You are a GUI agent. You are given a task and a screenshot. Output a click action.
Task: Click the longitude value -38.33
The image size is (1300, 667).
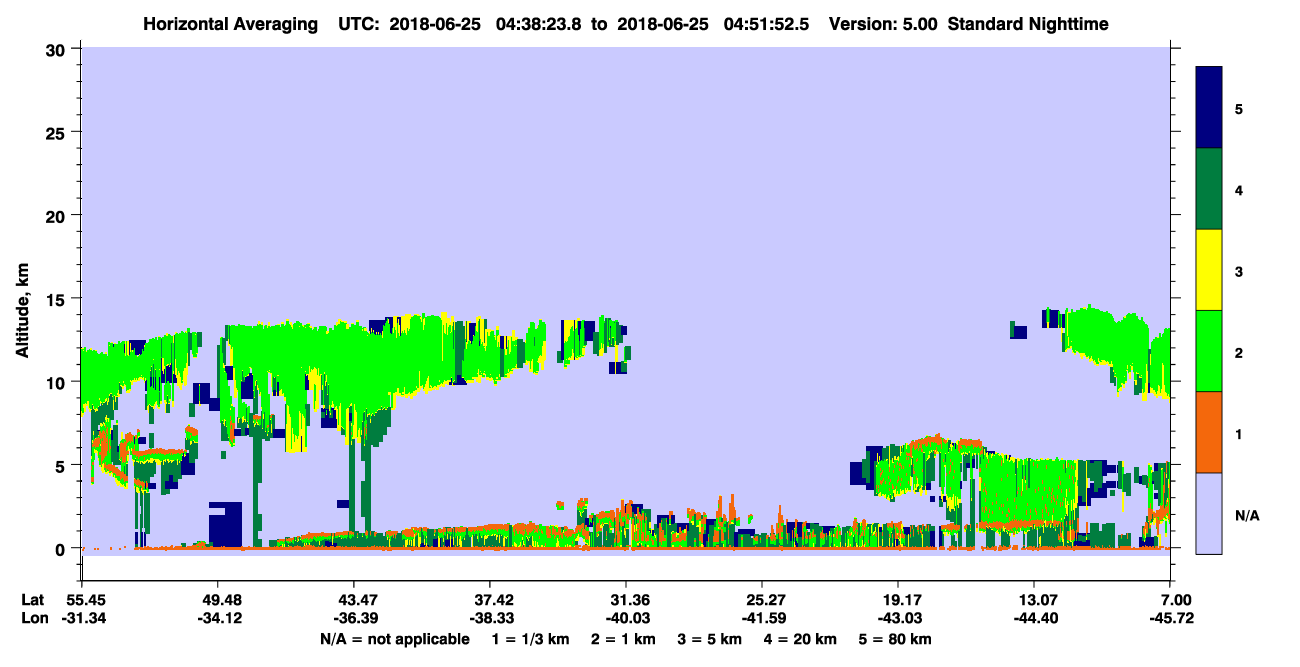point(490,619)
